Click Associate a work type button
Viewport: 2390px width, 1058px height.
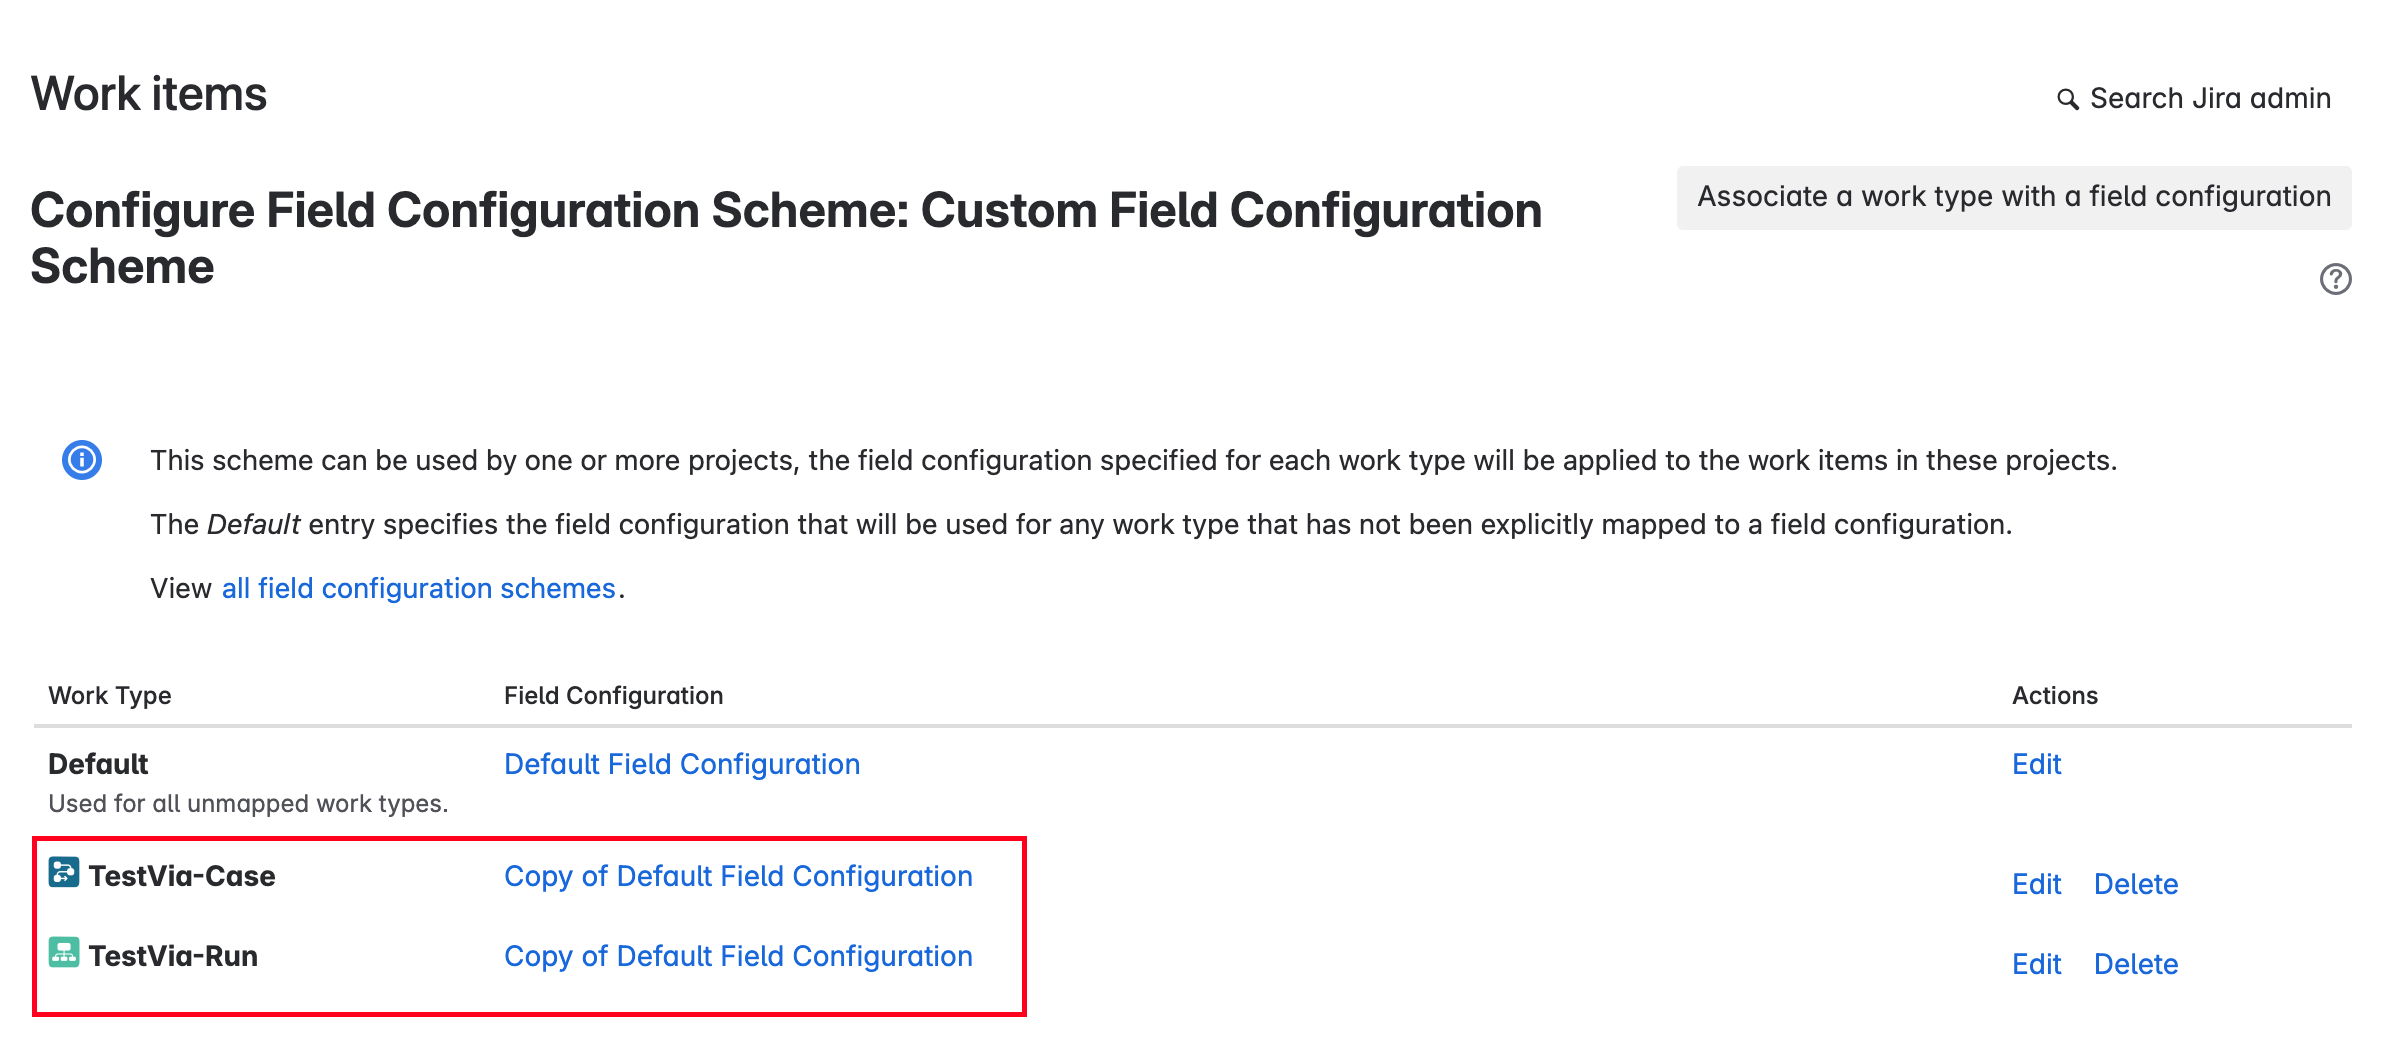(x=2013, y=197)
